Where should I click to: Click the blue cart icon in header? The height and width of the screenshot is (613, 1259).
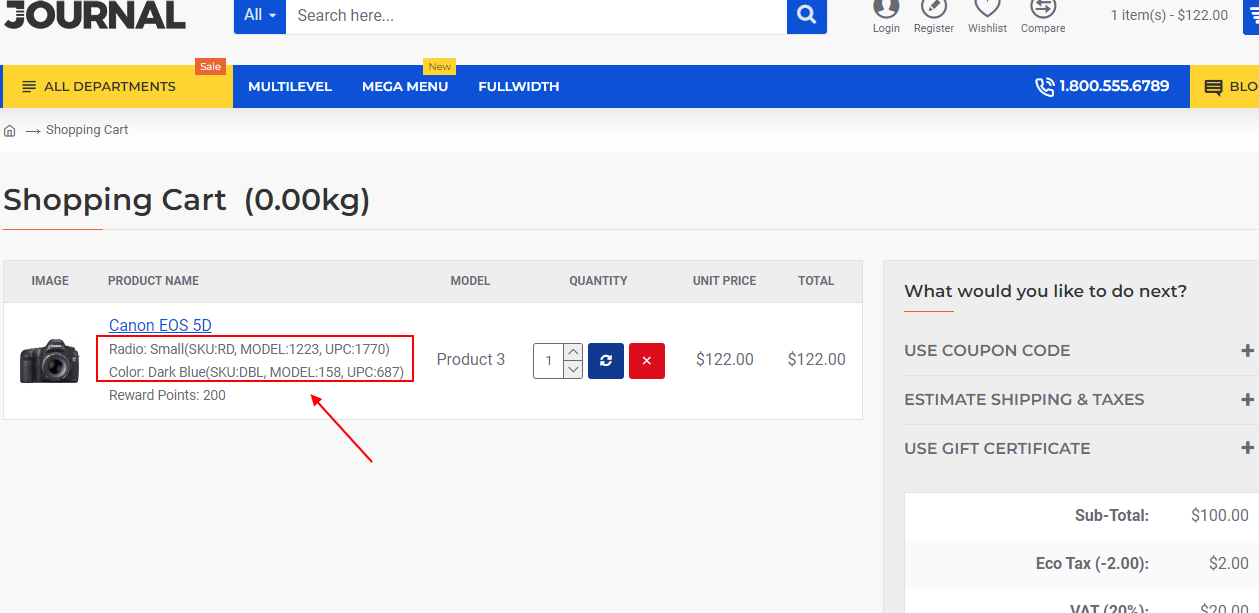(x=1250, y=16)
